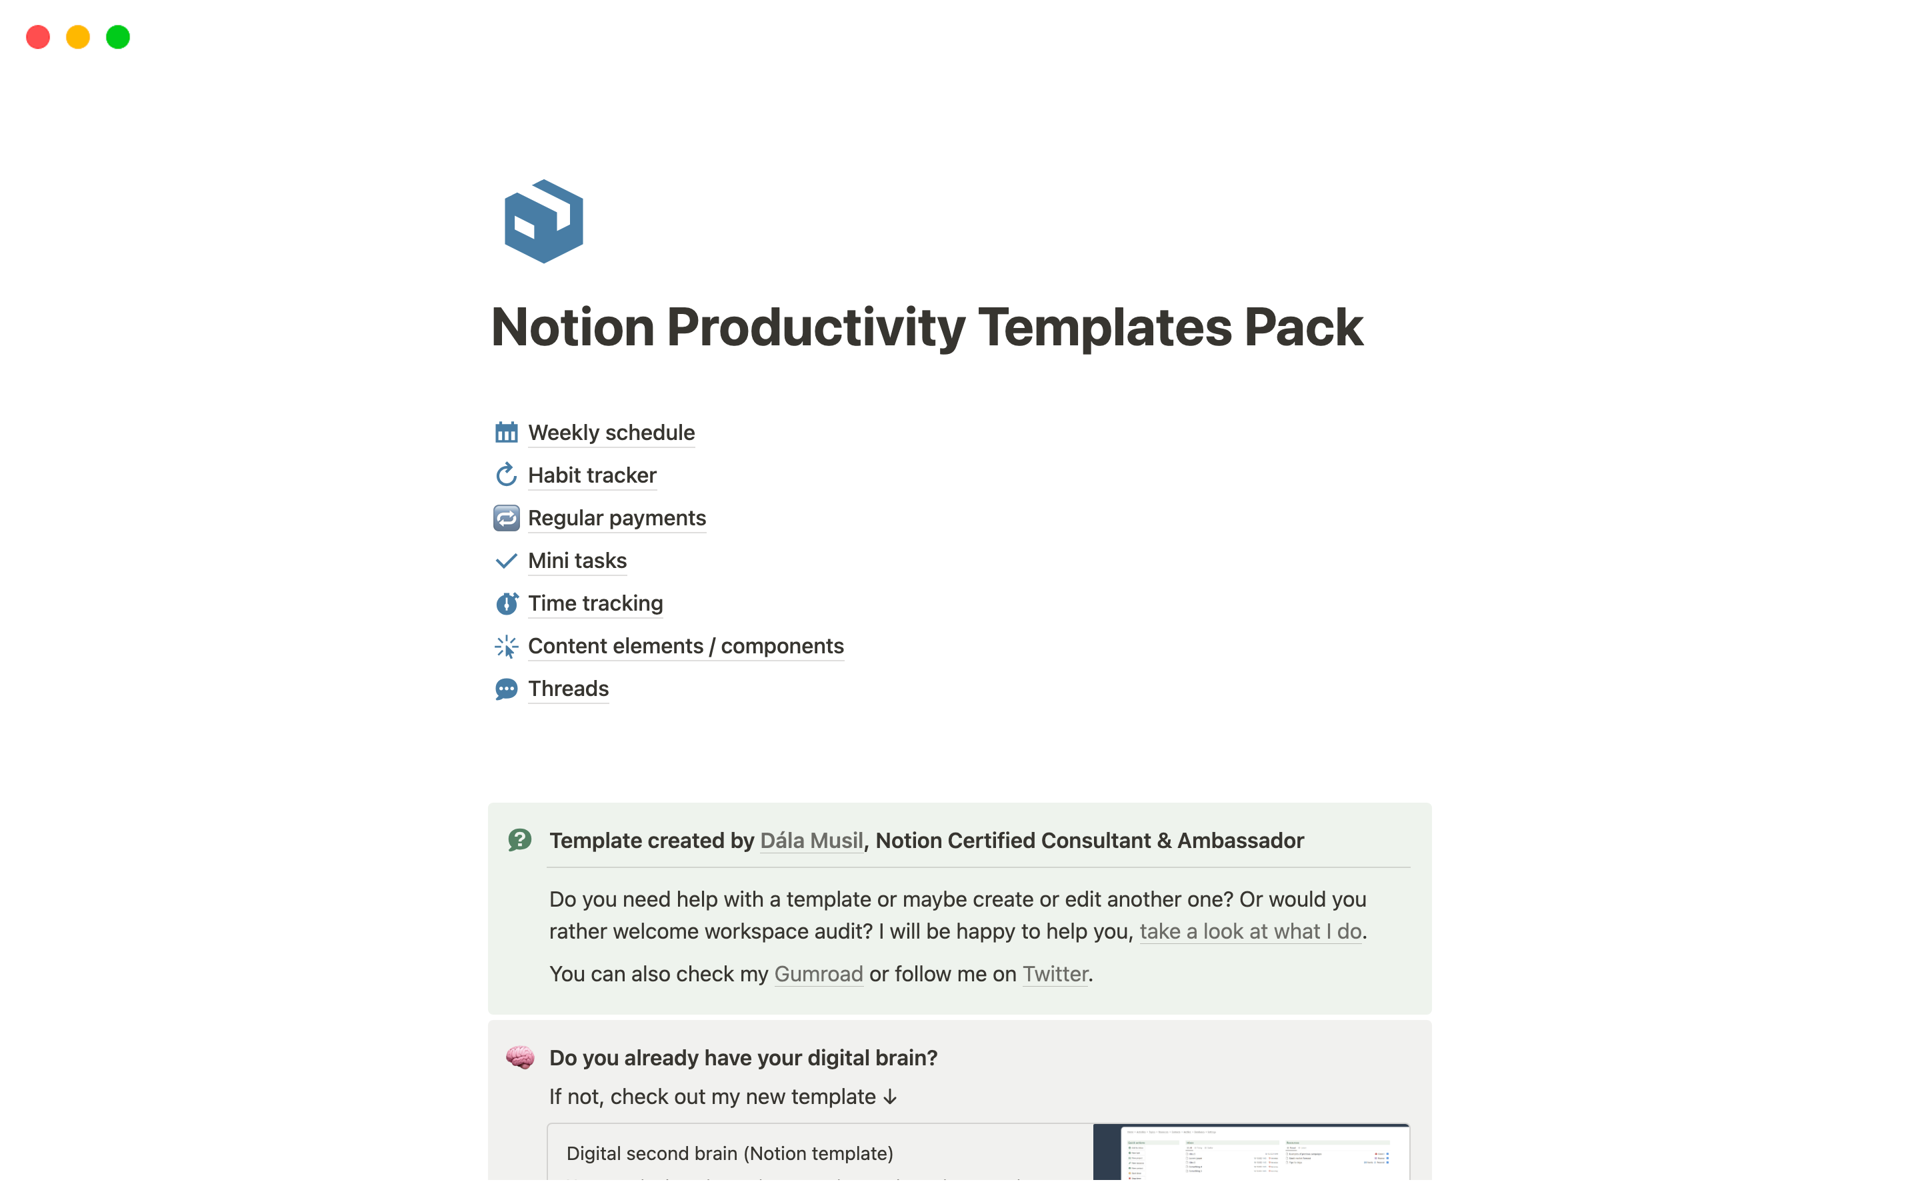Click the Weekly schedule icon
1920x1200 pixels.
505,431
